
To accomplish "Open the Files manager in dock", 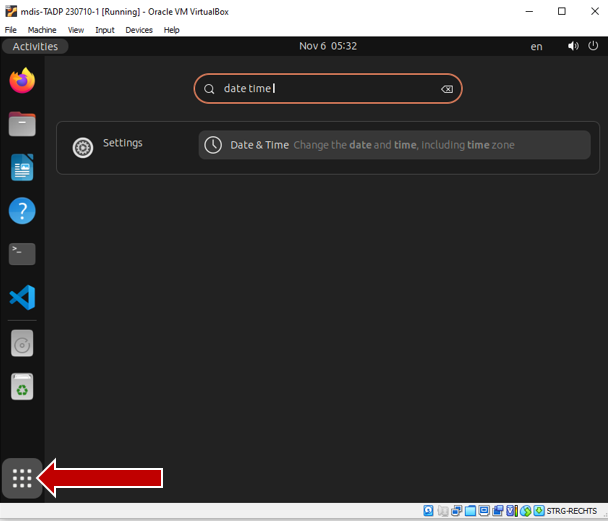I will [22, 124].
